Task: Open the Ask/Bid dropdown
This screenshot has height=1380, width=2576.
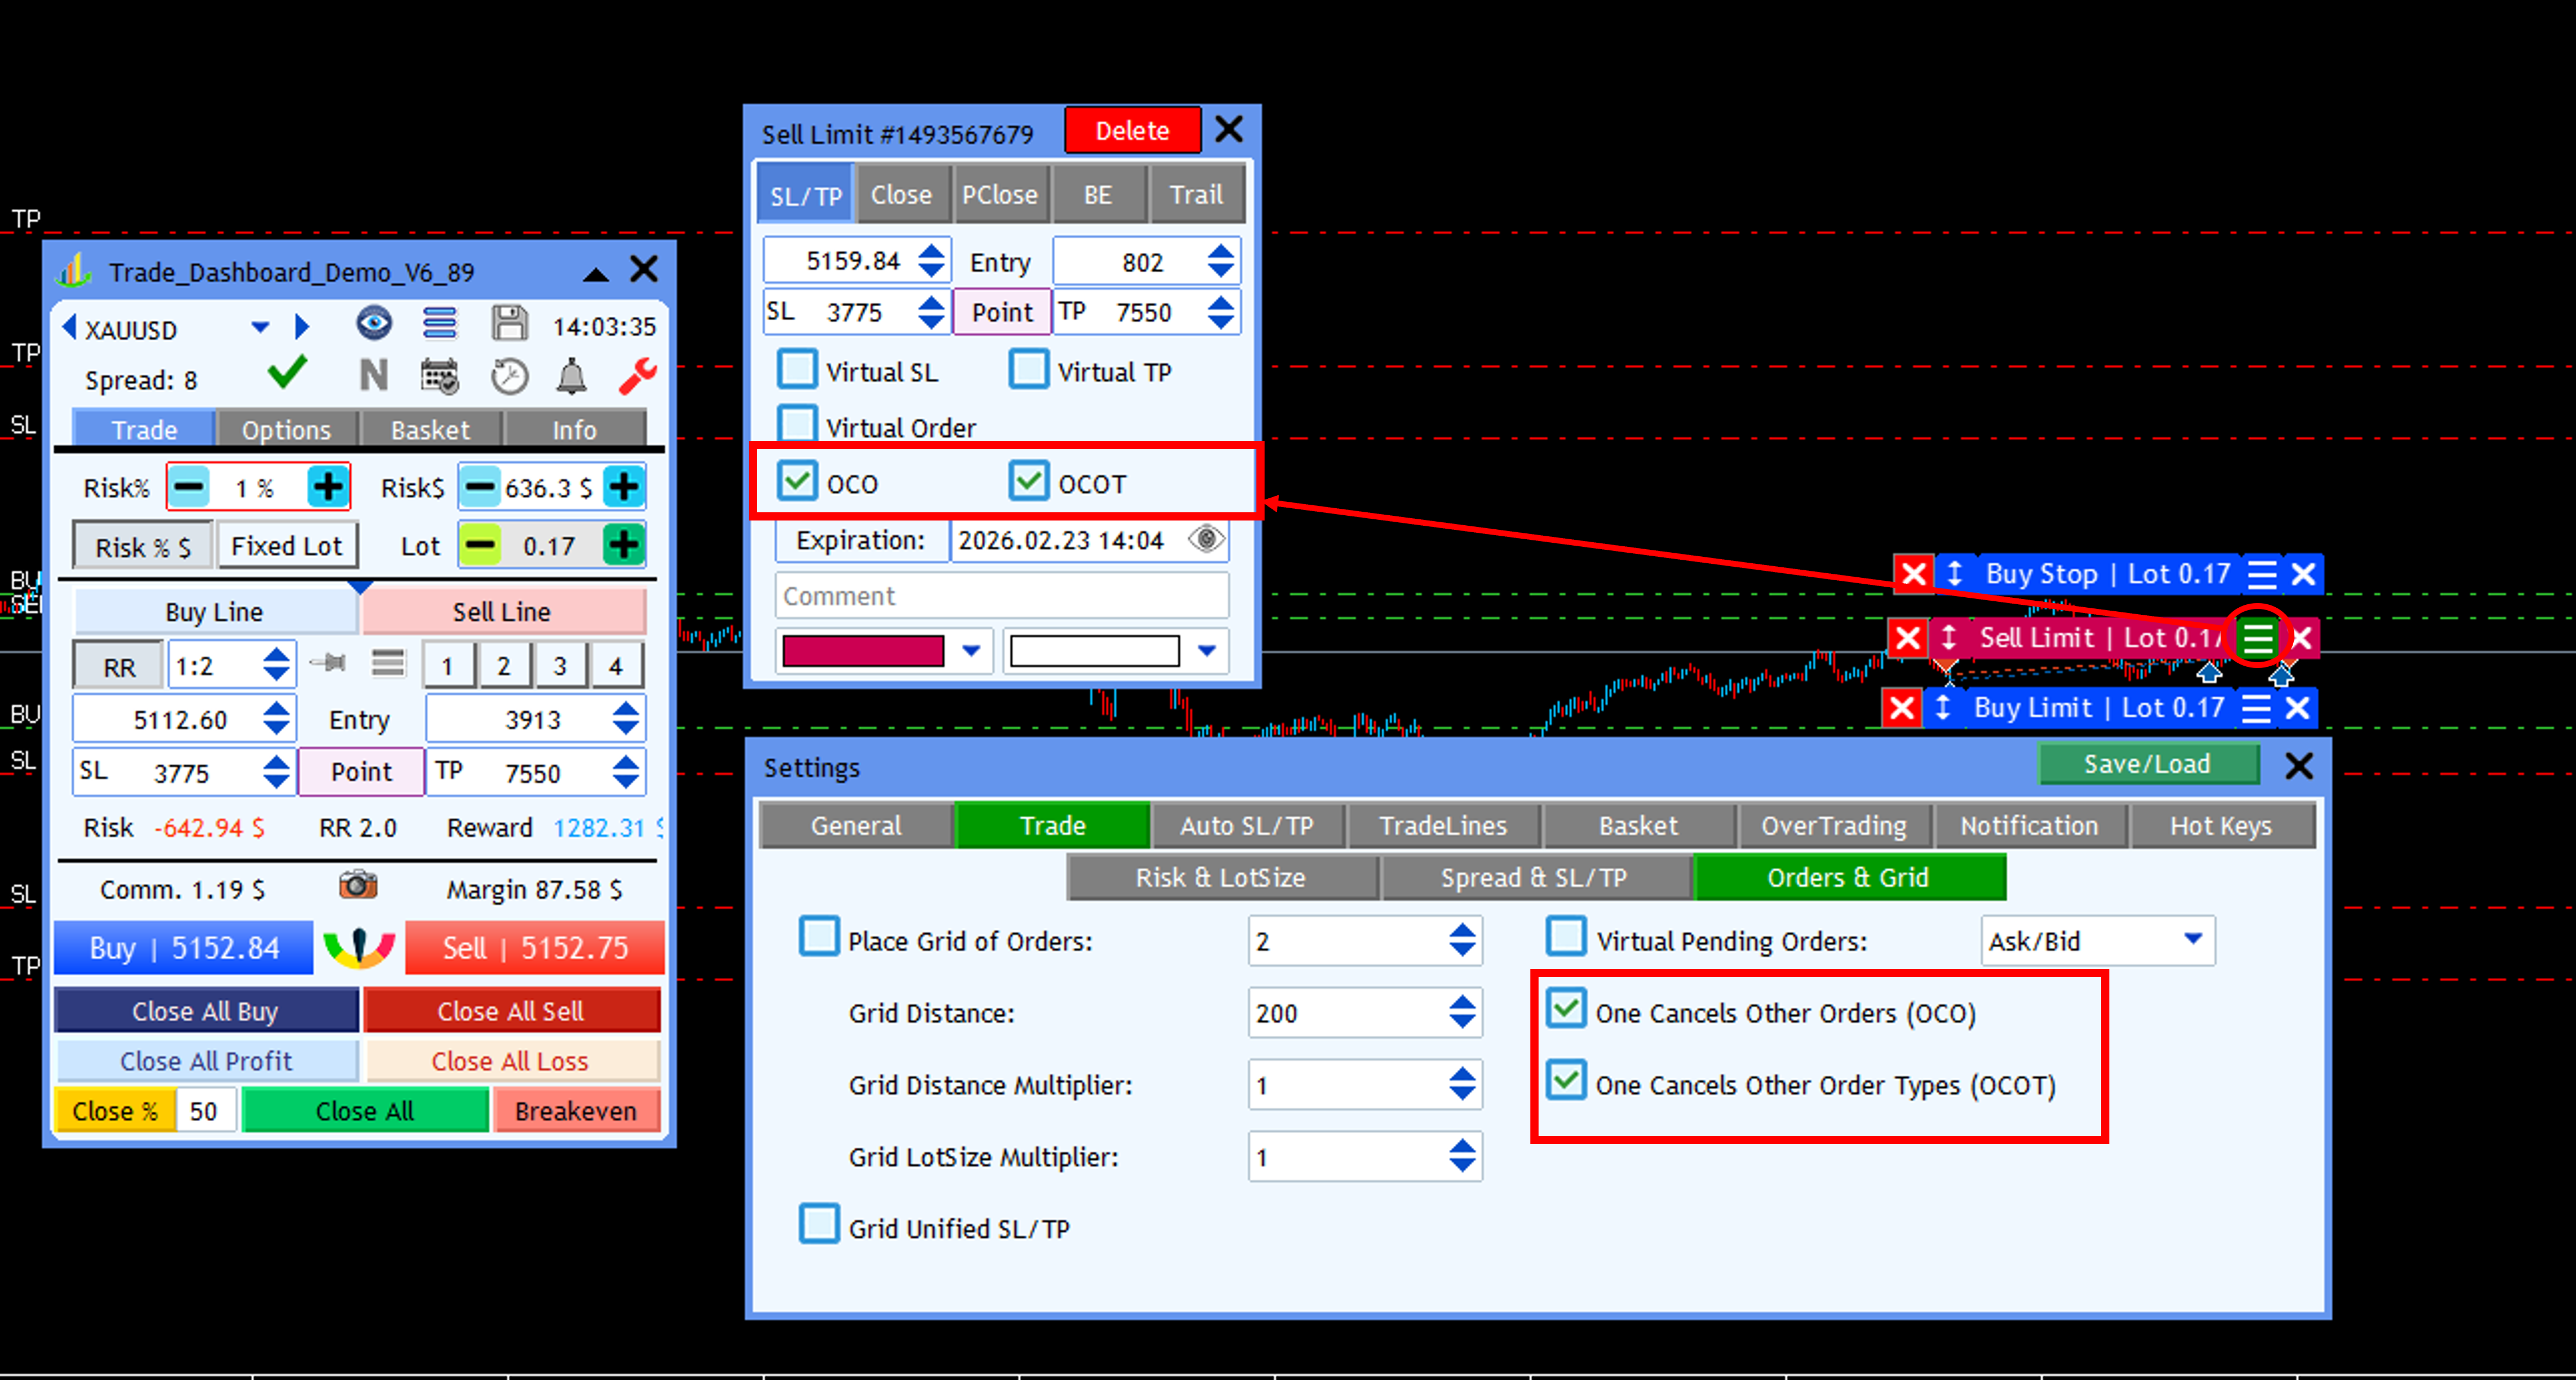Action: pyautogui.click(x=2192, y=939)
